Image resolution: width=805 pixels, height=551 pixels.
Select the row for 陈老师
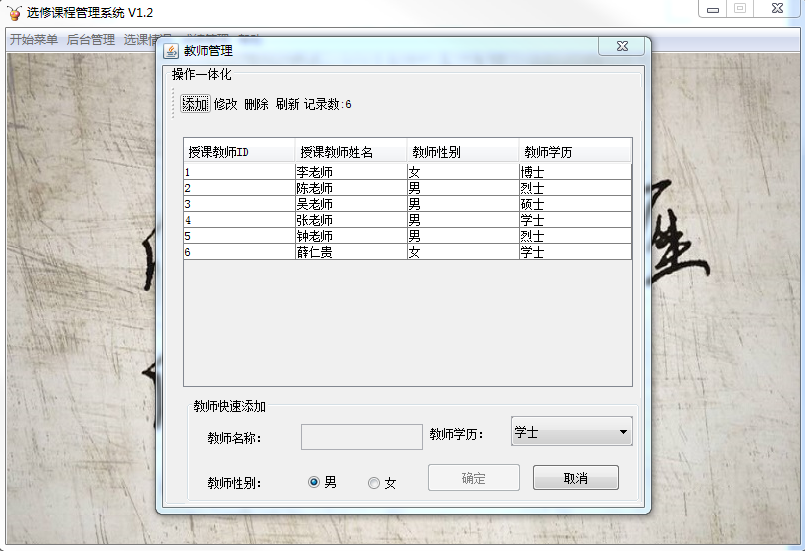click(408, 188)
